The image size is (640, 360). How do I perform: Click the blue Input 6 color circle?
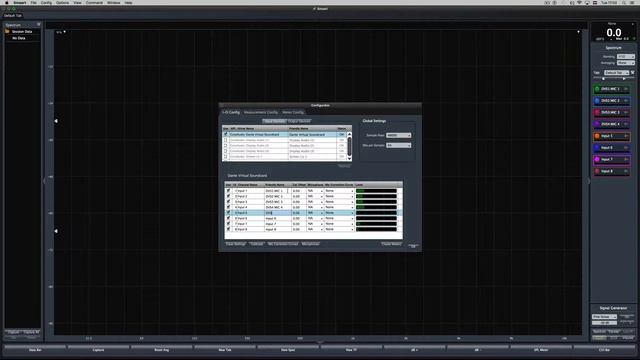click(x=597, y=148)
